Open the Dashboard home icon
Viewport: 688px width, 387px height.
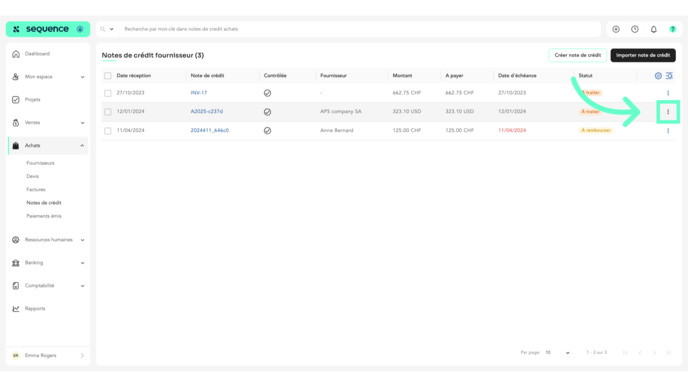coord(16,54)
